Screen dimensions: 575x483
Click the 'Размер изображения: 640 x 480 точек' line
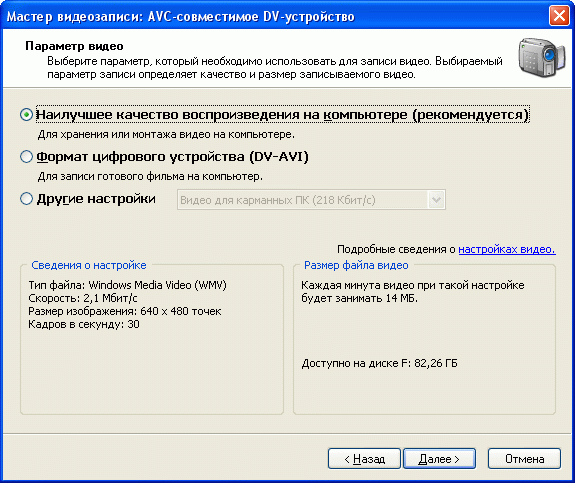[x=125, y=311]
